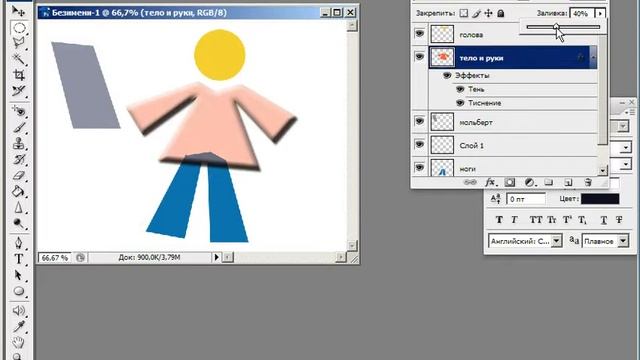Screen dimensions: 640x360
Task: Hide the мольберт layer
Action: pos(419,121)
